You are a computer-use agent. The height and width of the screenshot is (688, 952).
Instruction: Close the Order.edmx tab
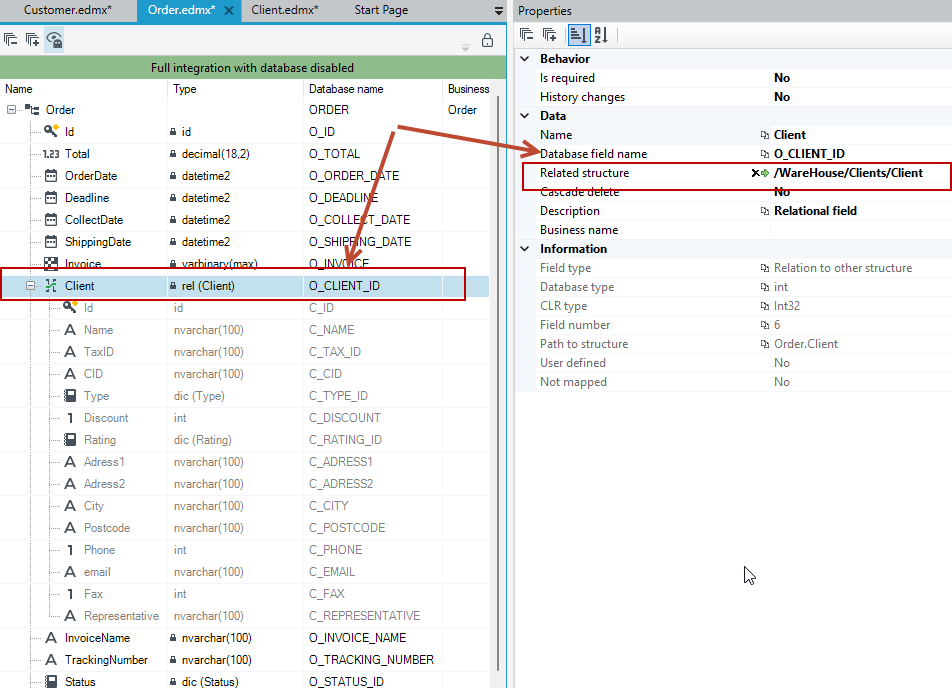coord(229,10)
